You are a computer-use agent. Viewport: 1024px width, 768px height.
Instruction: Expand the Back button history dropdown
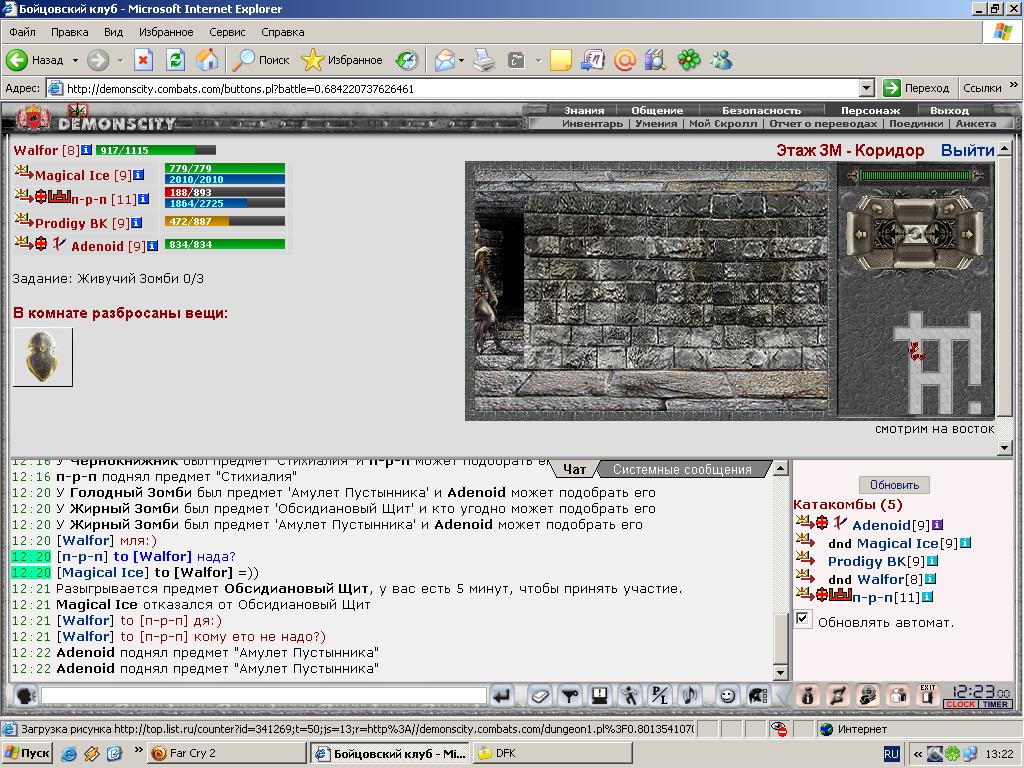pyautogui.click(x=75, y=60)
